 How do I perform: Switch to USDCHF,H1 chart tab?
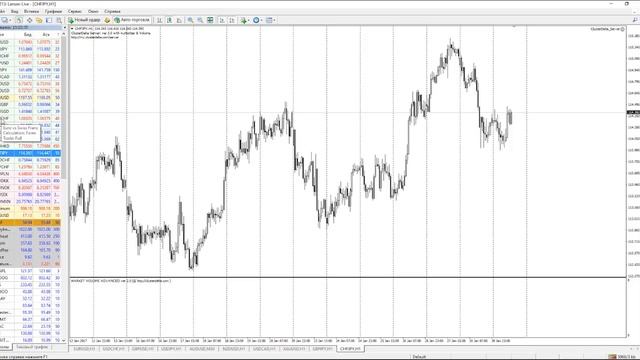tap(113, 349)
